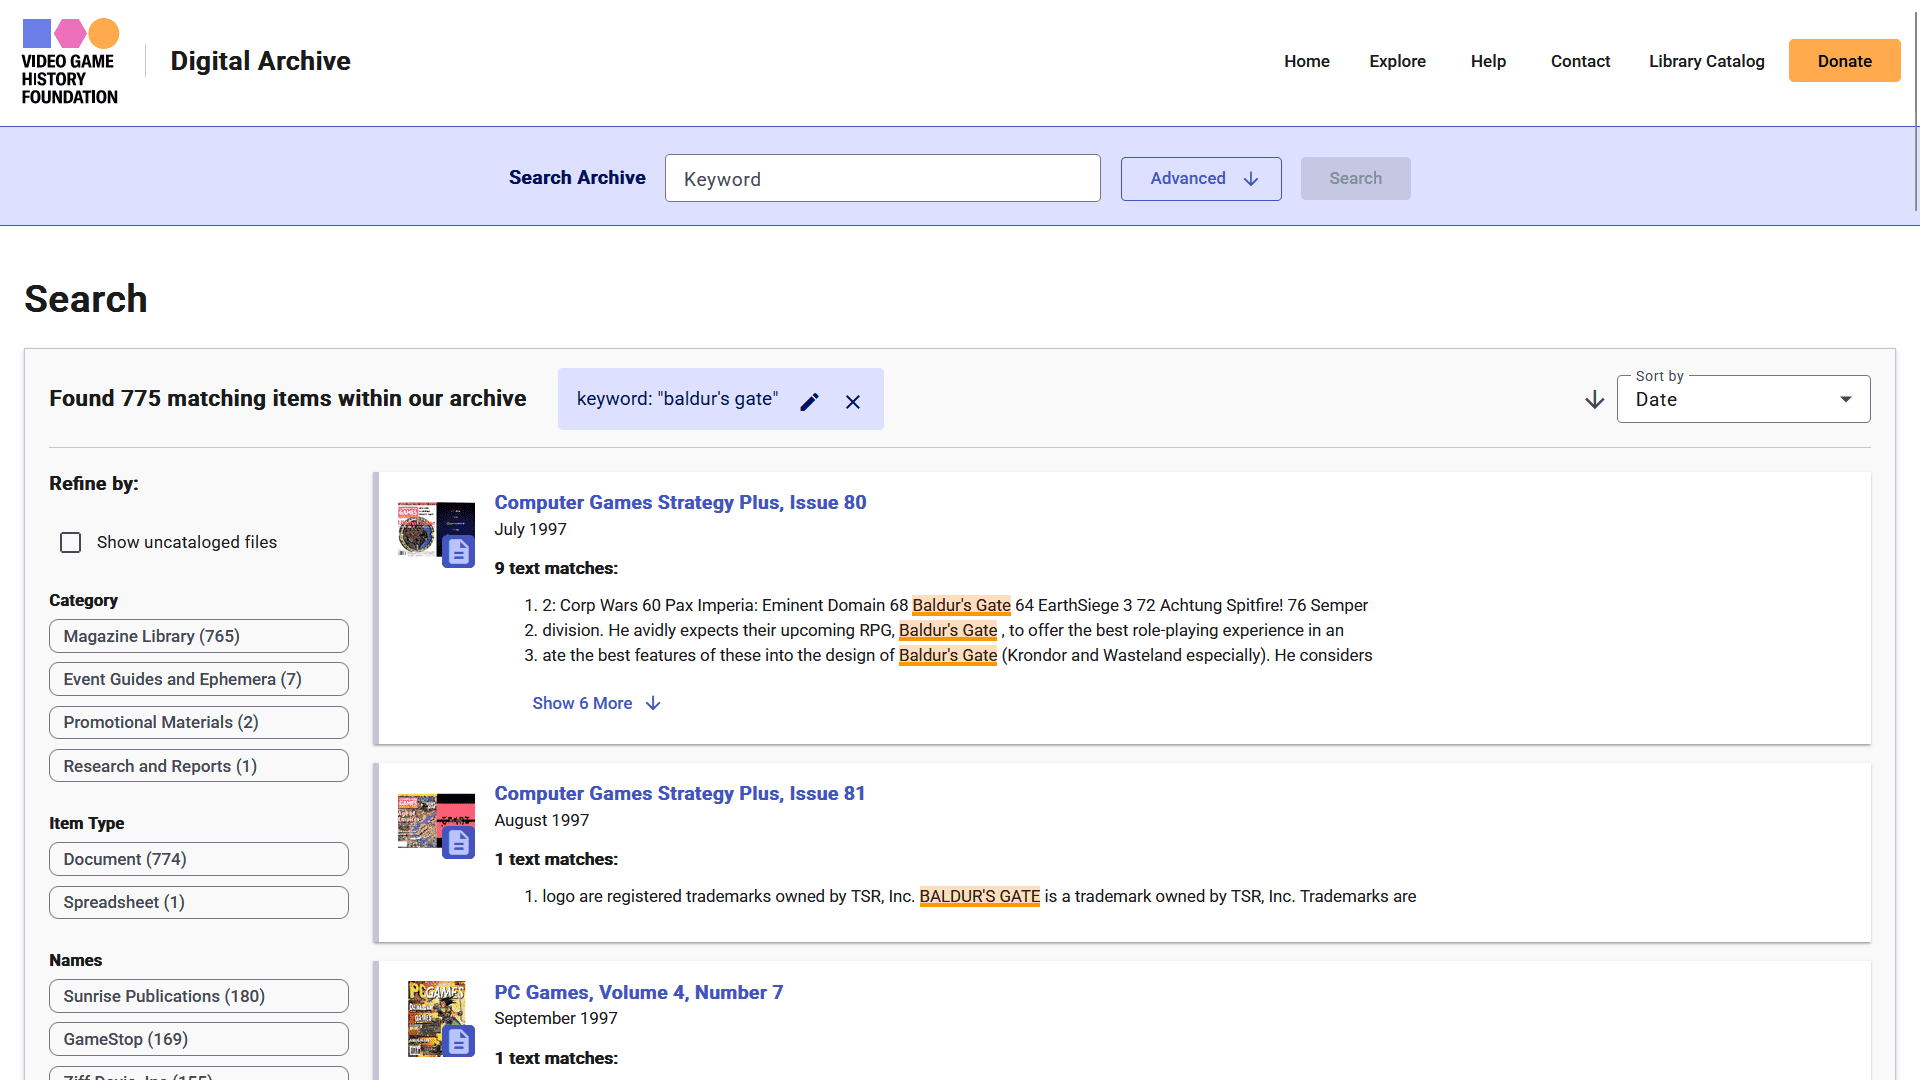Open Explore menu item

[1398, 59]
